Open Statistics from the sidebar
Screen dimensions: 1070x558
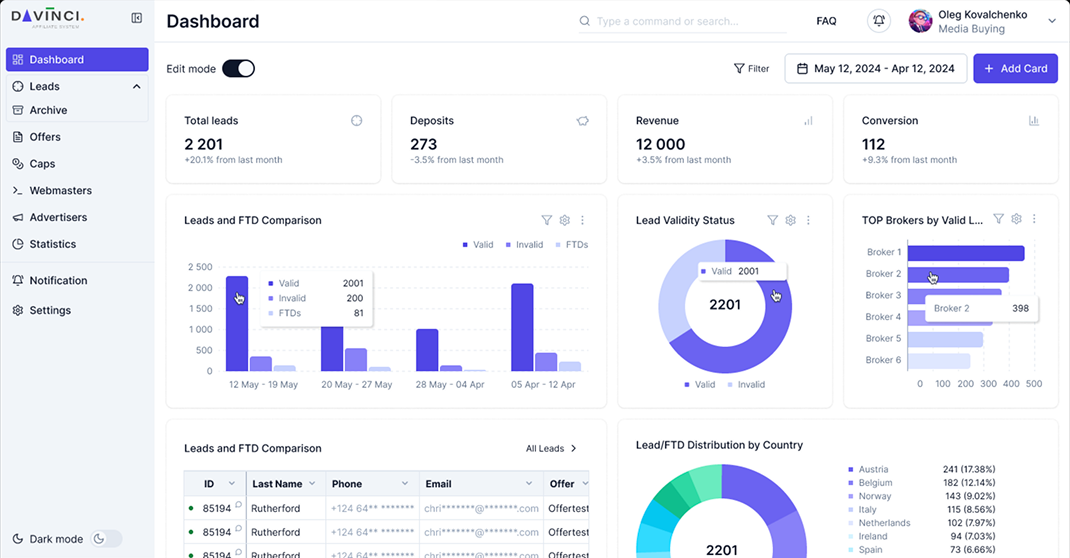[x=52, y=244]
